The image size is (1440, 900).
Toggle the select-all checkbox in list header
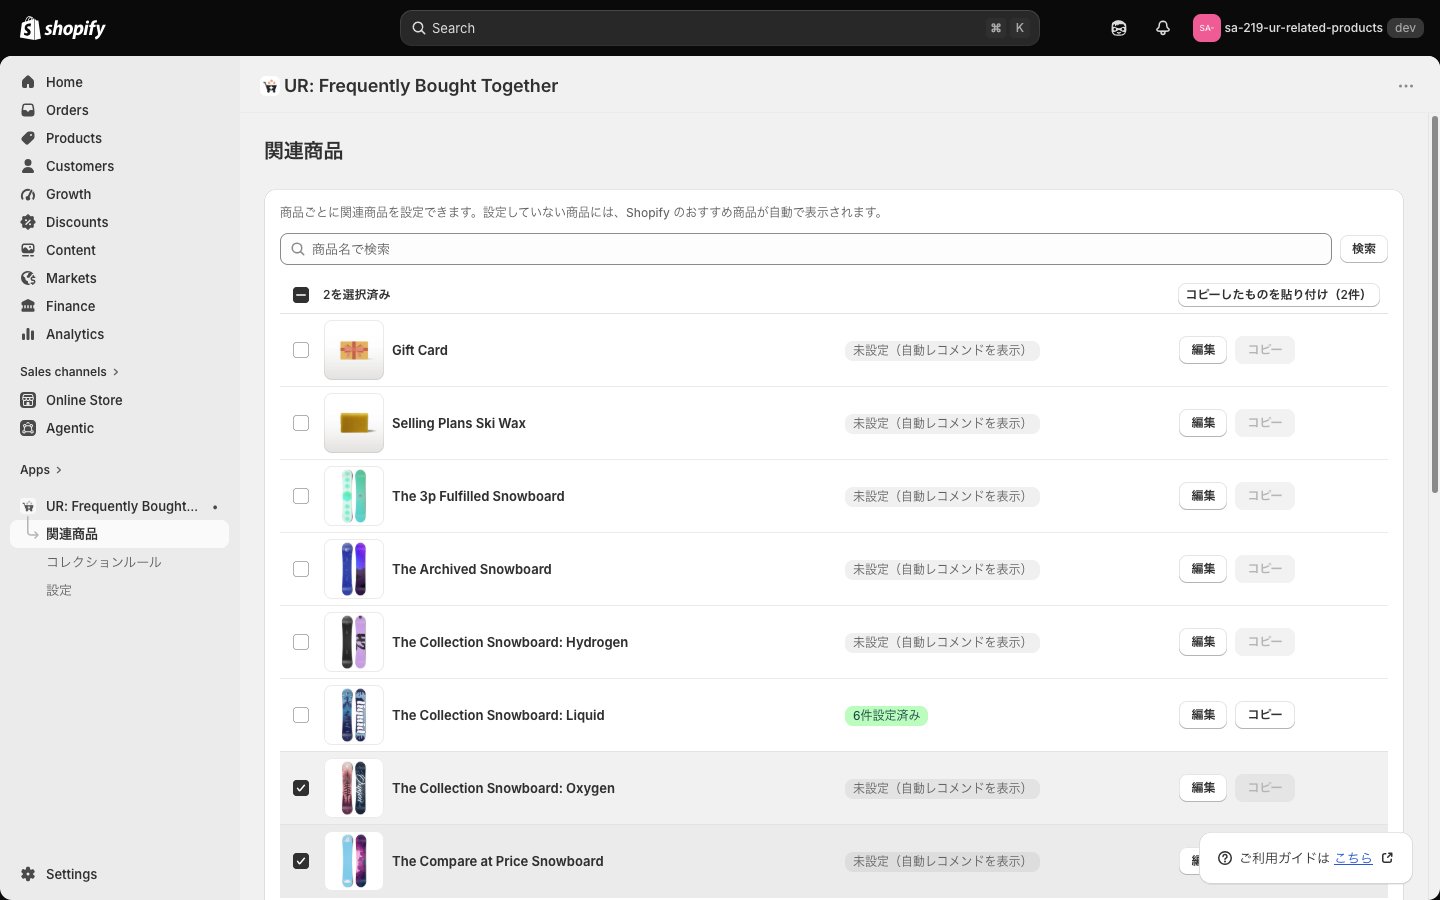(x=301, y=295)
